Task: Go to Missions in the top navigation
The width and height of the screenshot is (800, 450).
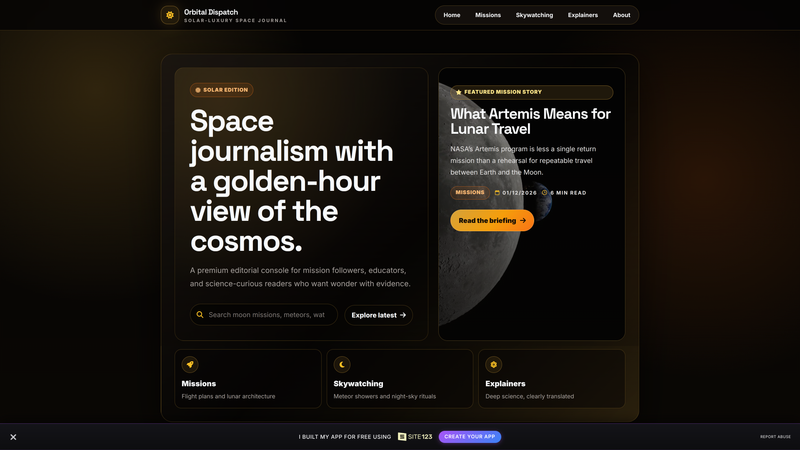Action: tap(488, 15)
